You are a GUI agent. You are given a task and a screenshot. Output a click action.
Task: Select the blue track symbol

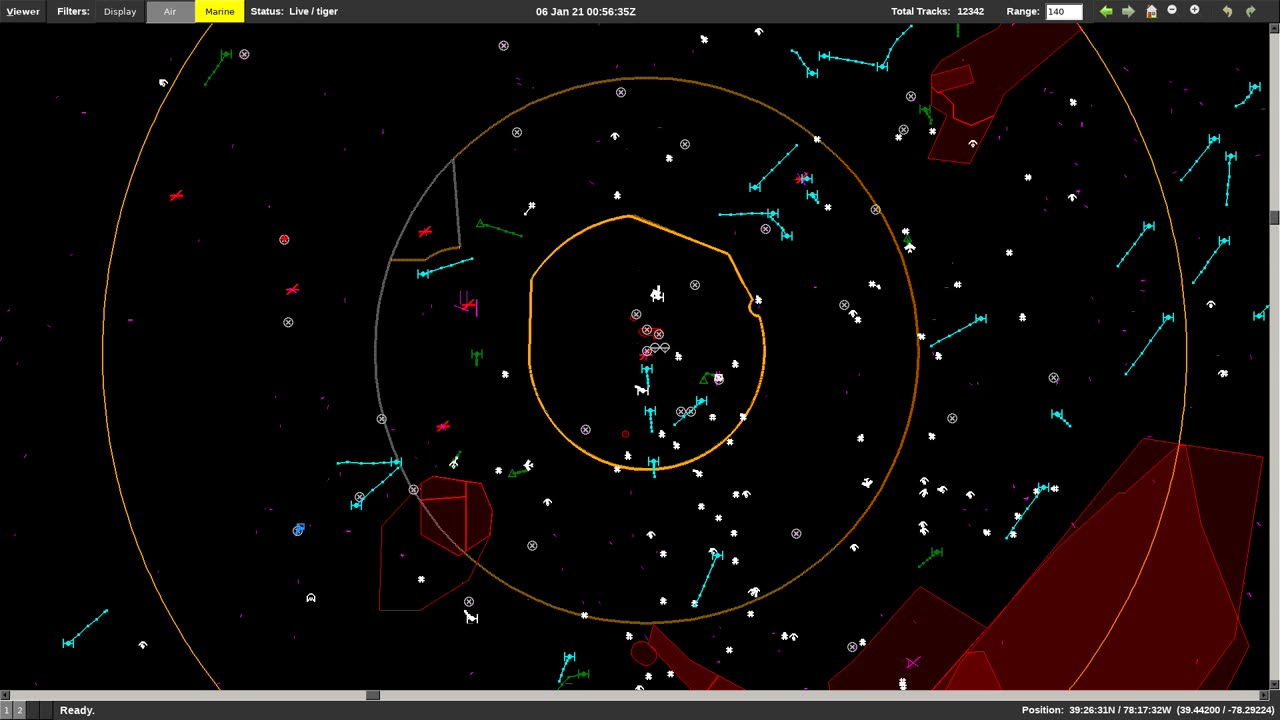tap(298, 529)
